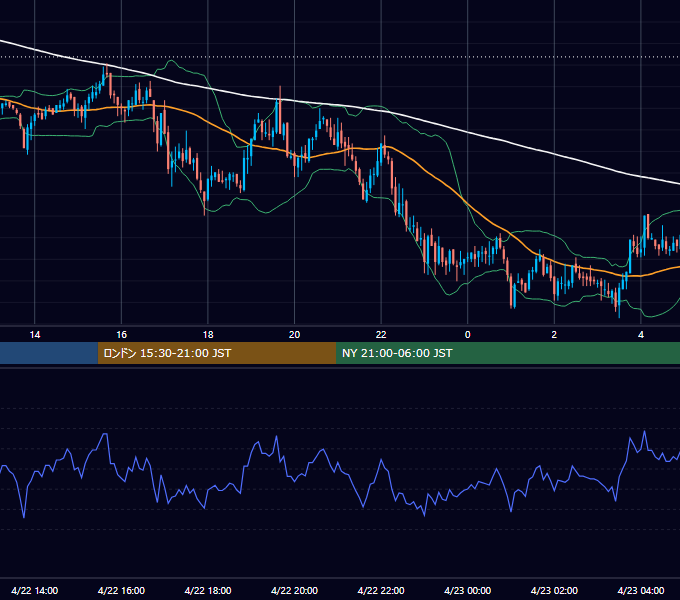Click the 4/23 00:00 date label
The image size is (680, 600).
pos(468,590)
